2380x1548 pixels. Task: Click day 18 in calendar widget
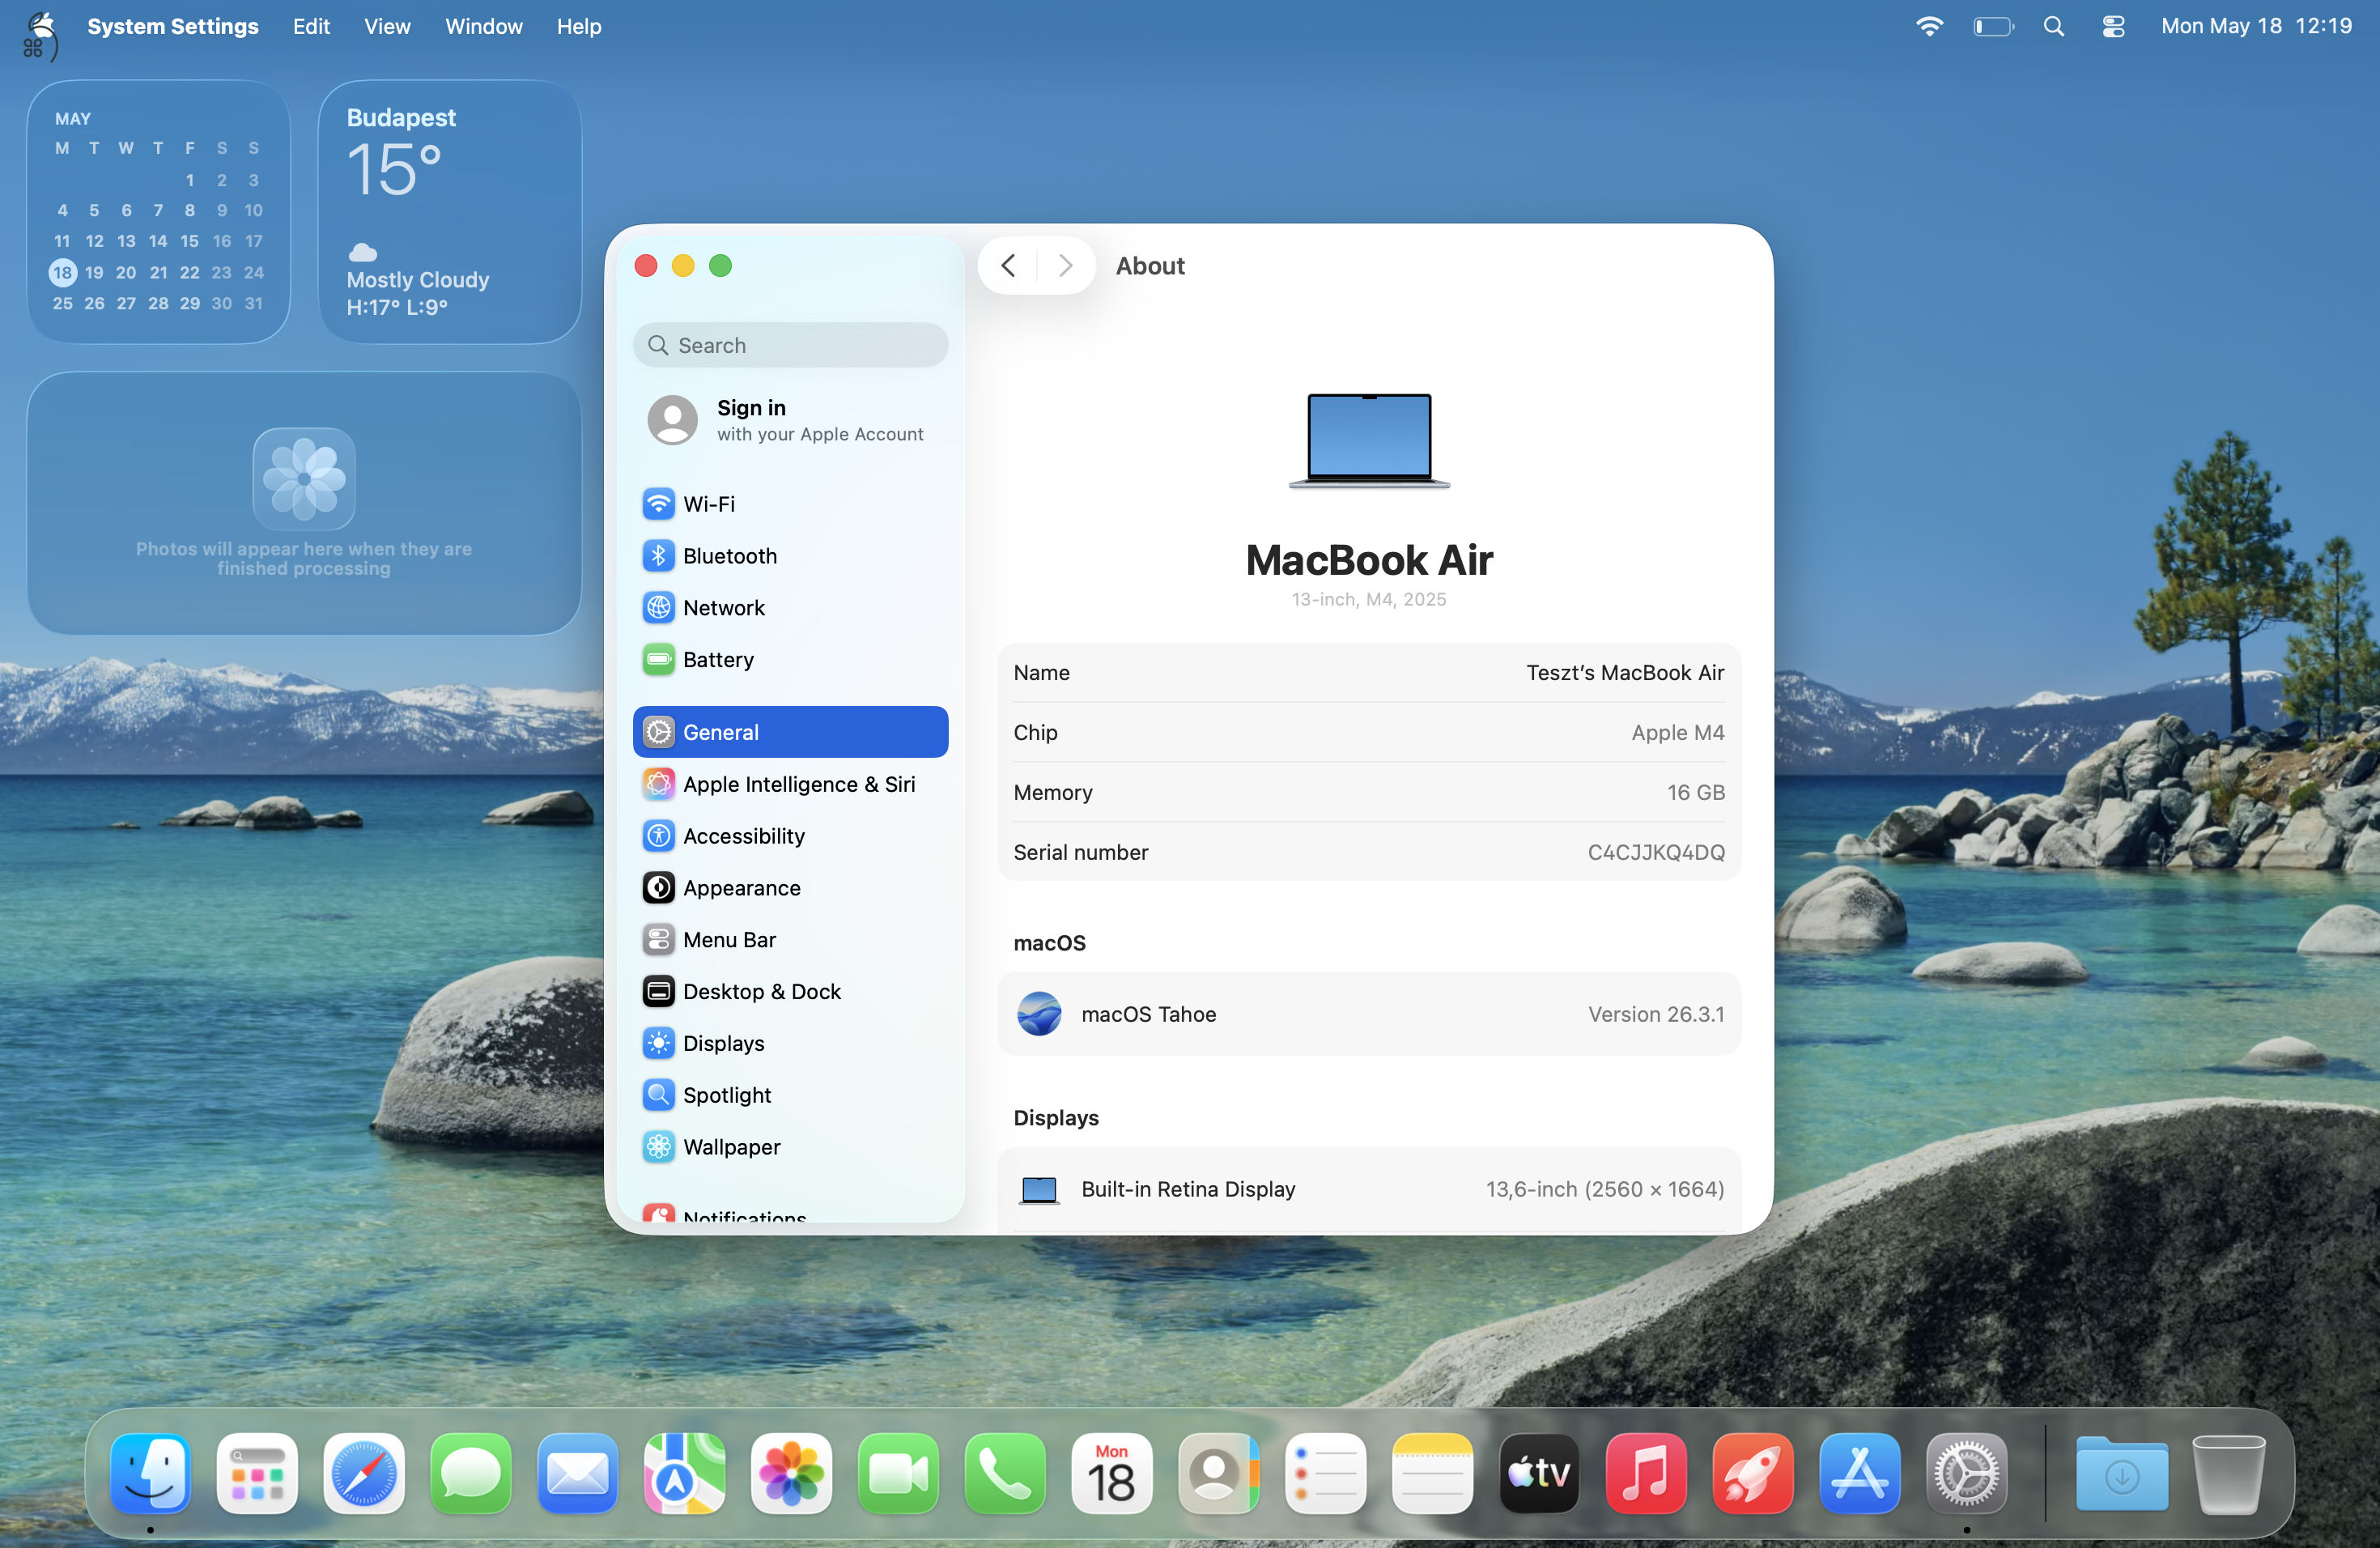(63, 272)
